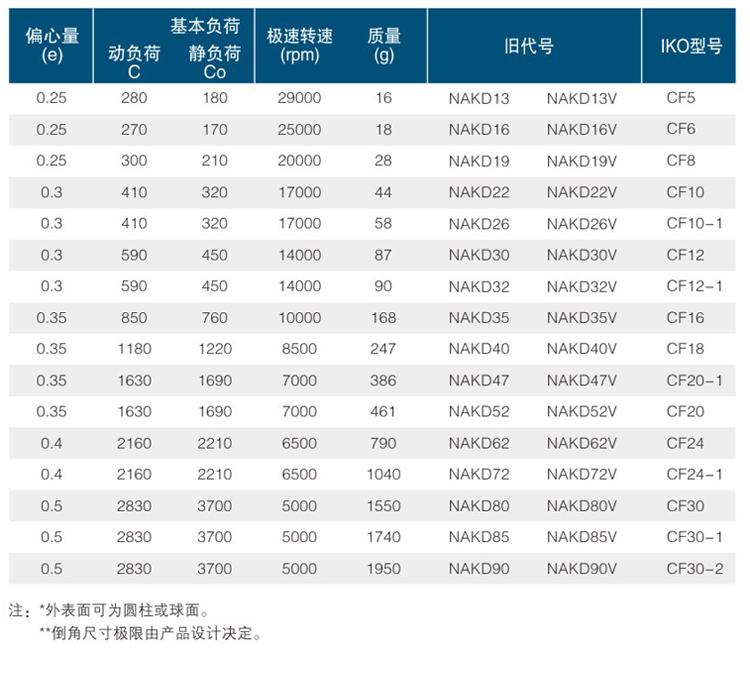This screenshot has width=750, height=681.
Task: Click the mass value 1950
Action: coord(384,568)
